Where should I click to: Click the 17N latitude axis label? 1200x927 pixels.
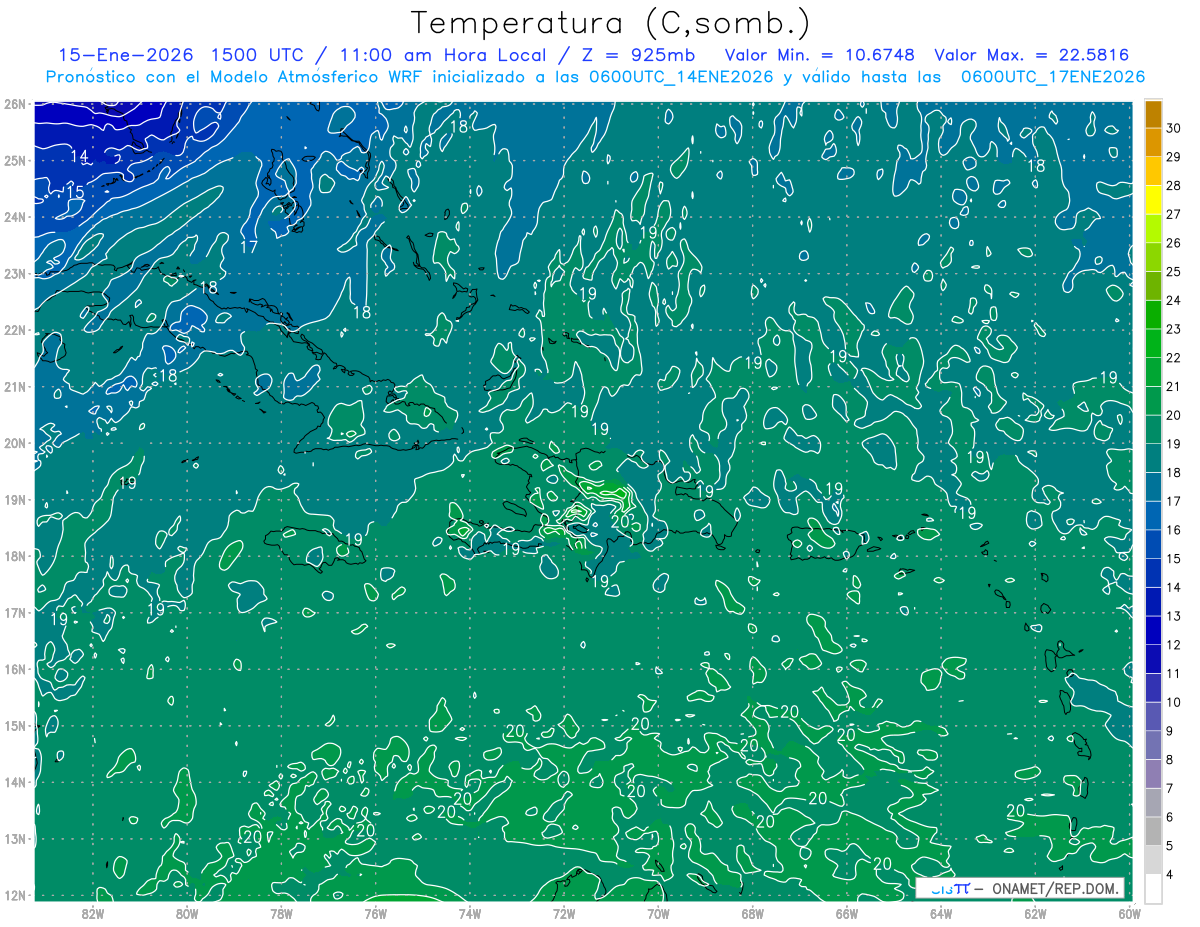tap(15, 612)
